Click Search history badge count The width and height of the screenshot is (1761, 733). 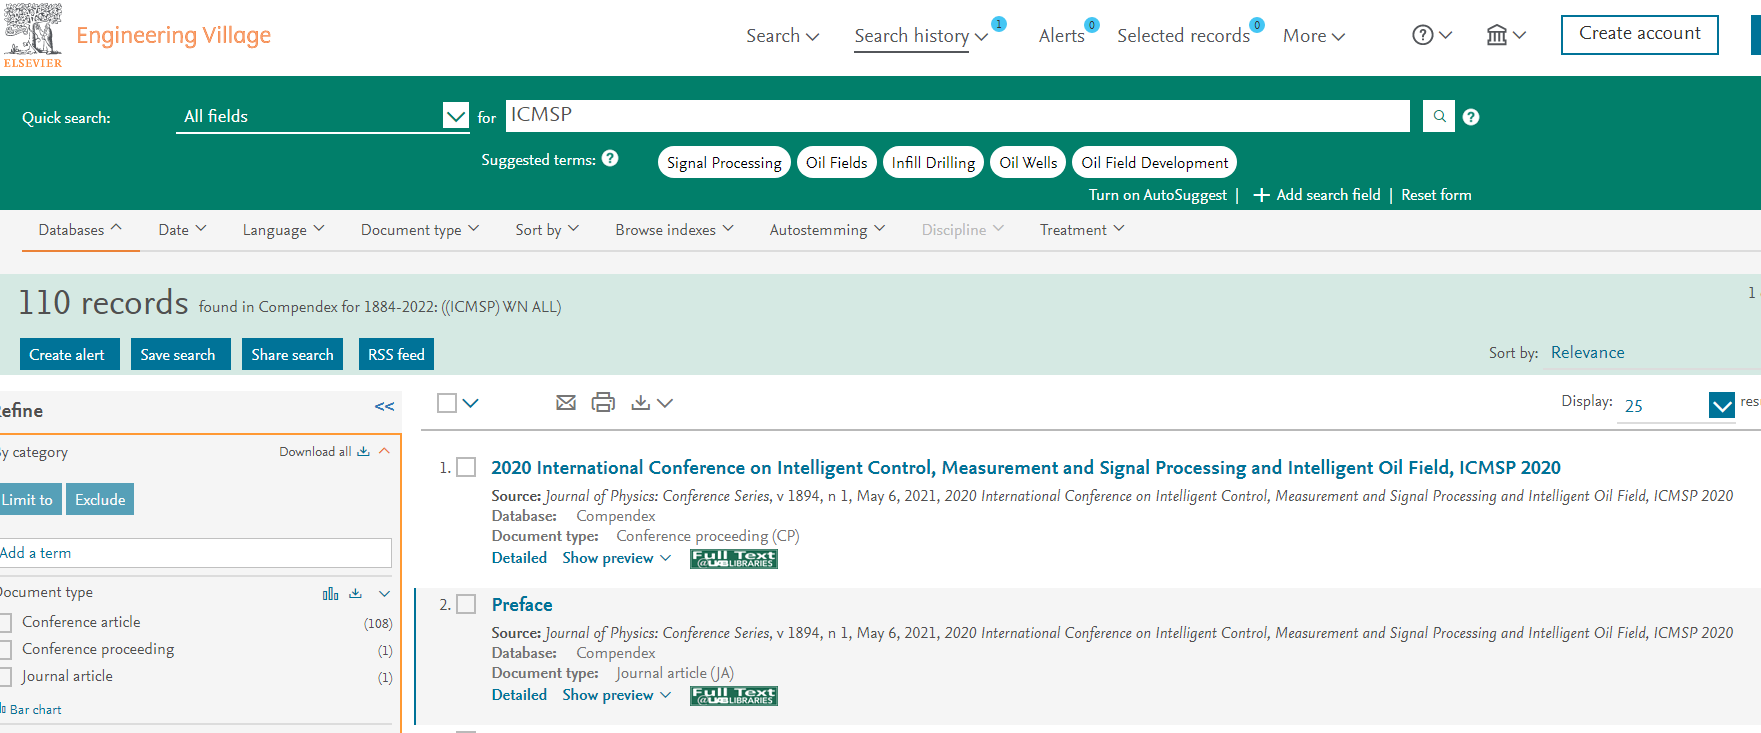click(998, 24)
